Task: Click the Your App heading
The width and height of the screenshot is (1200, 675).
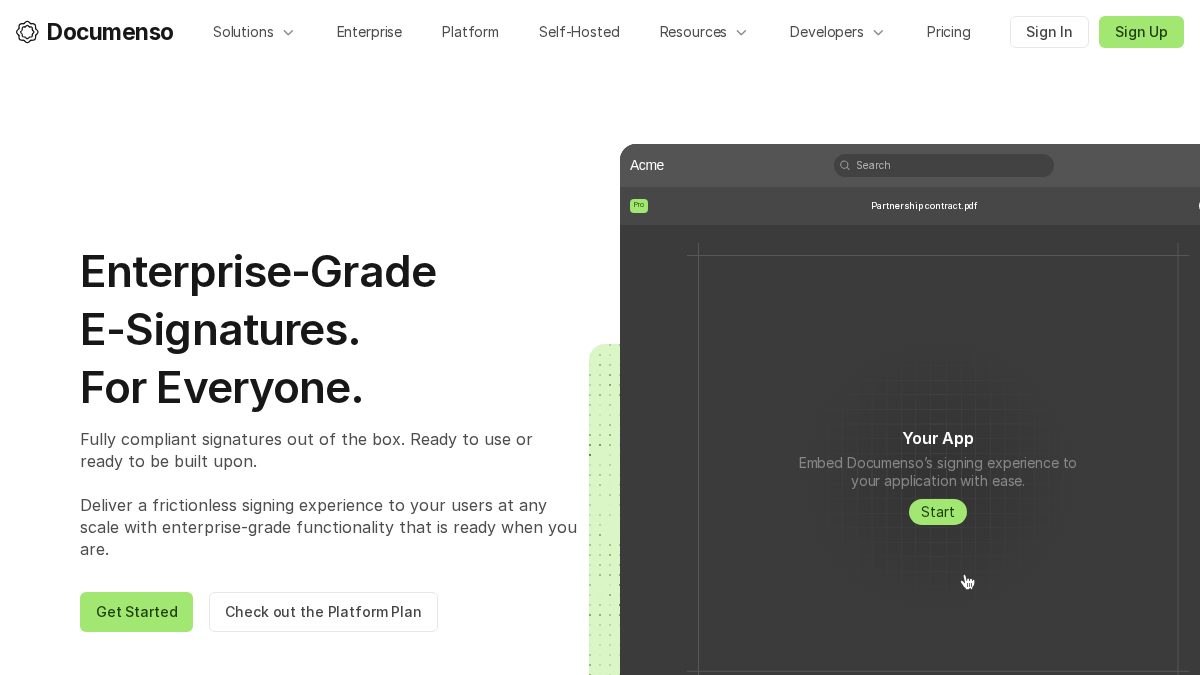Action: coord(938,438)
